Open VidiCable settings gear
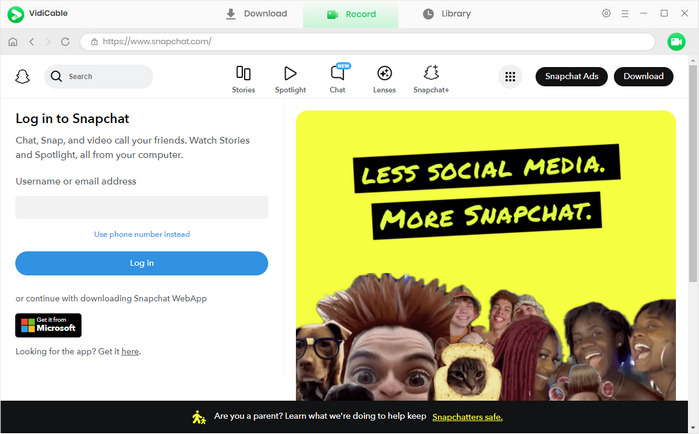Viewport: 699px width, 434px height. point(606,13)
